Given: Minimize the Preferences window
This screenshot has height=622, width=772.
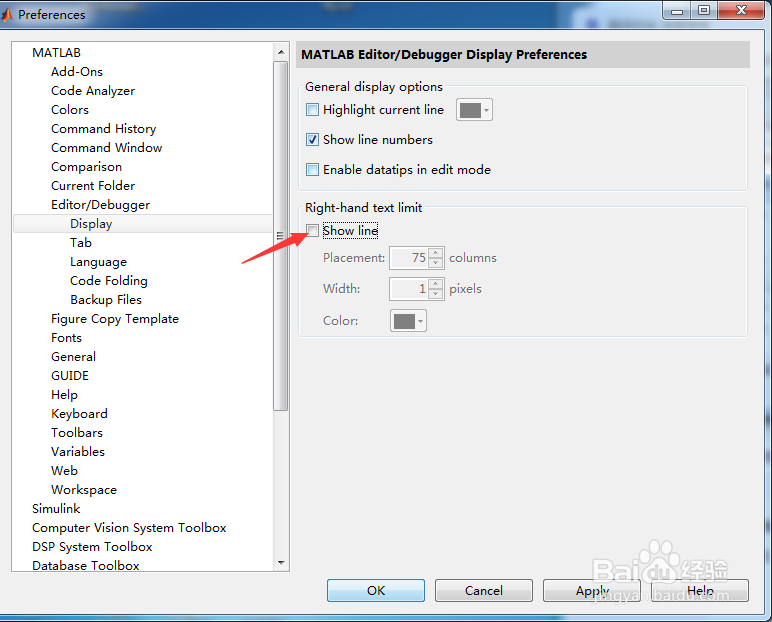Looking at the screenshot, I should (x=677, y=10).
